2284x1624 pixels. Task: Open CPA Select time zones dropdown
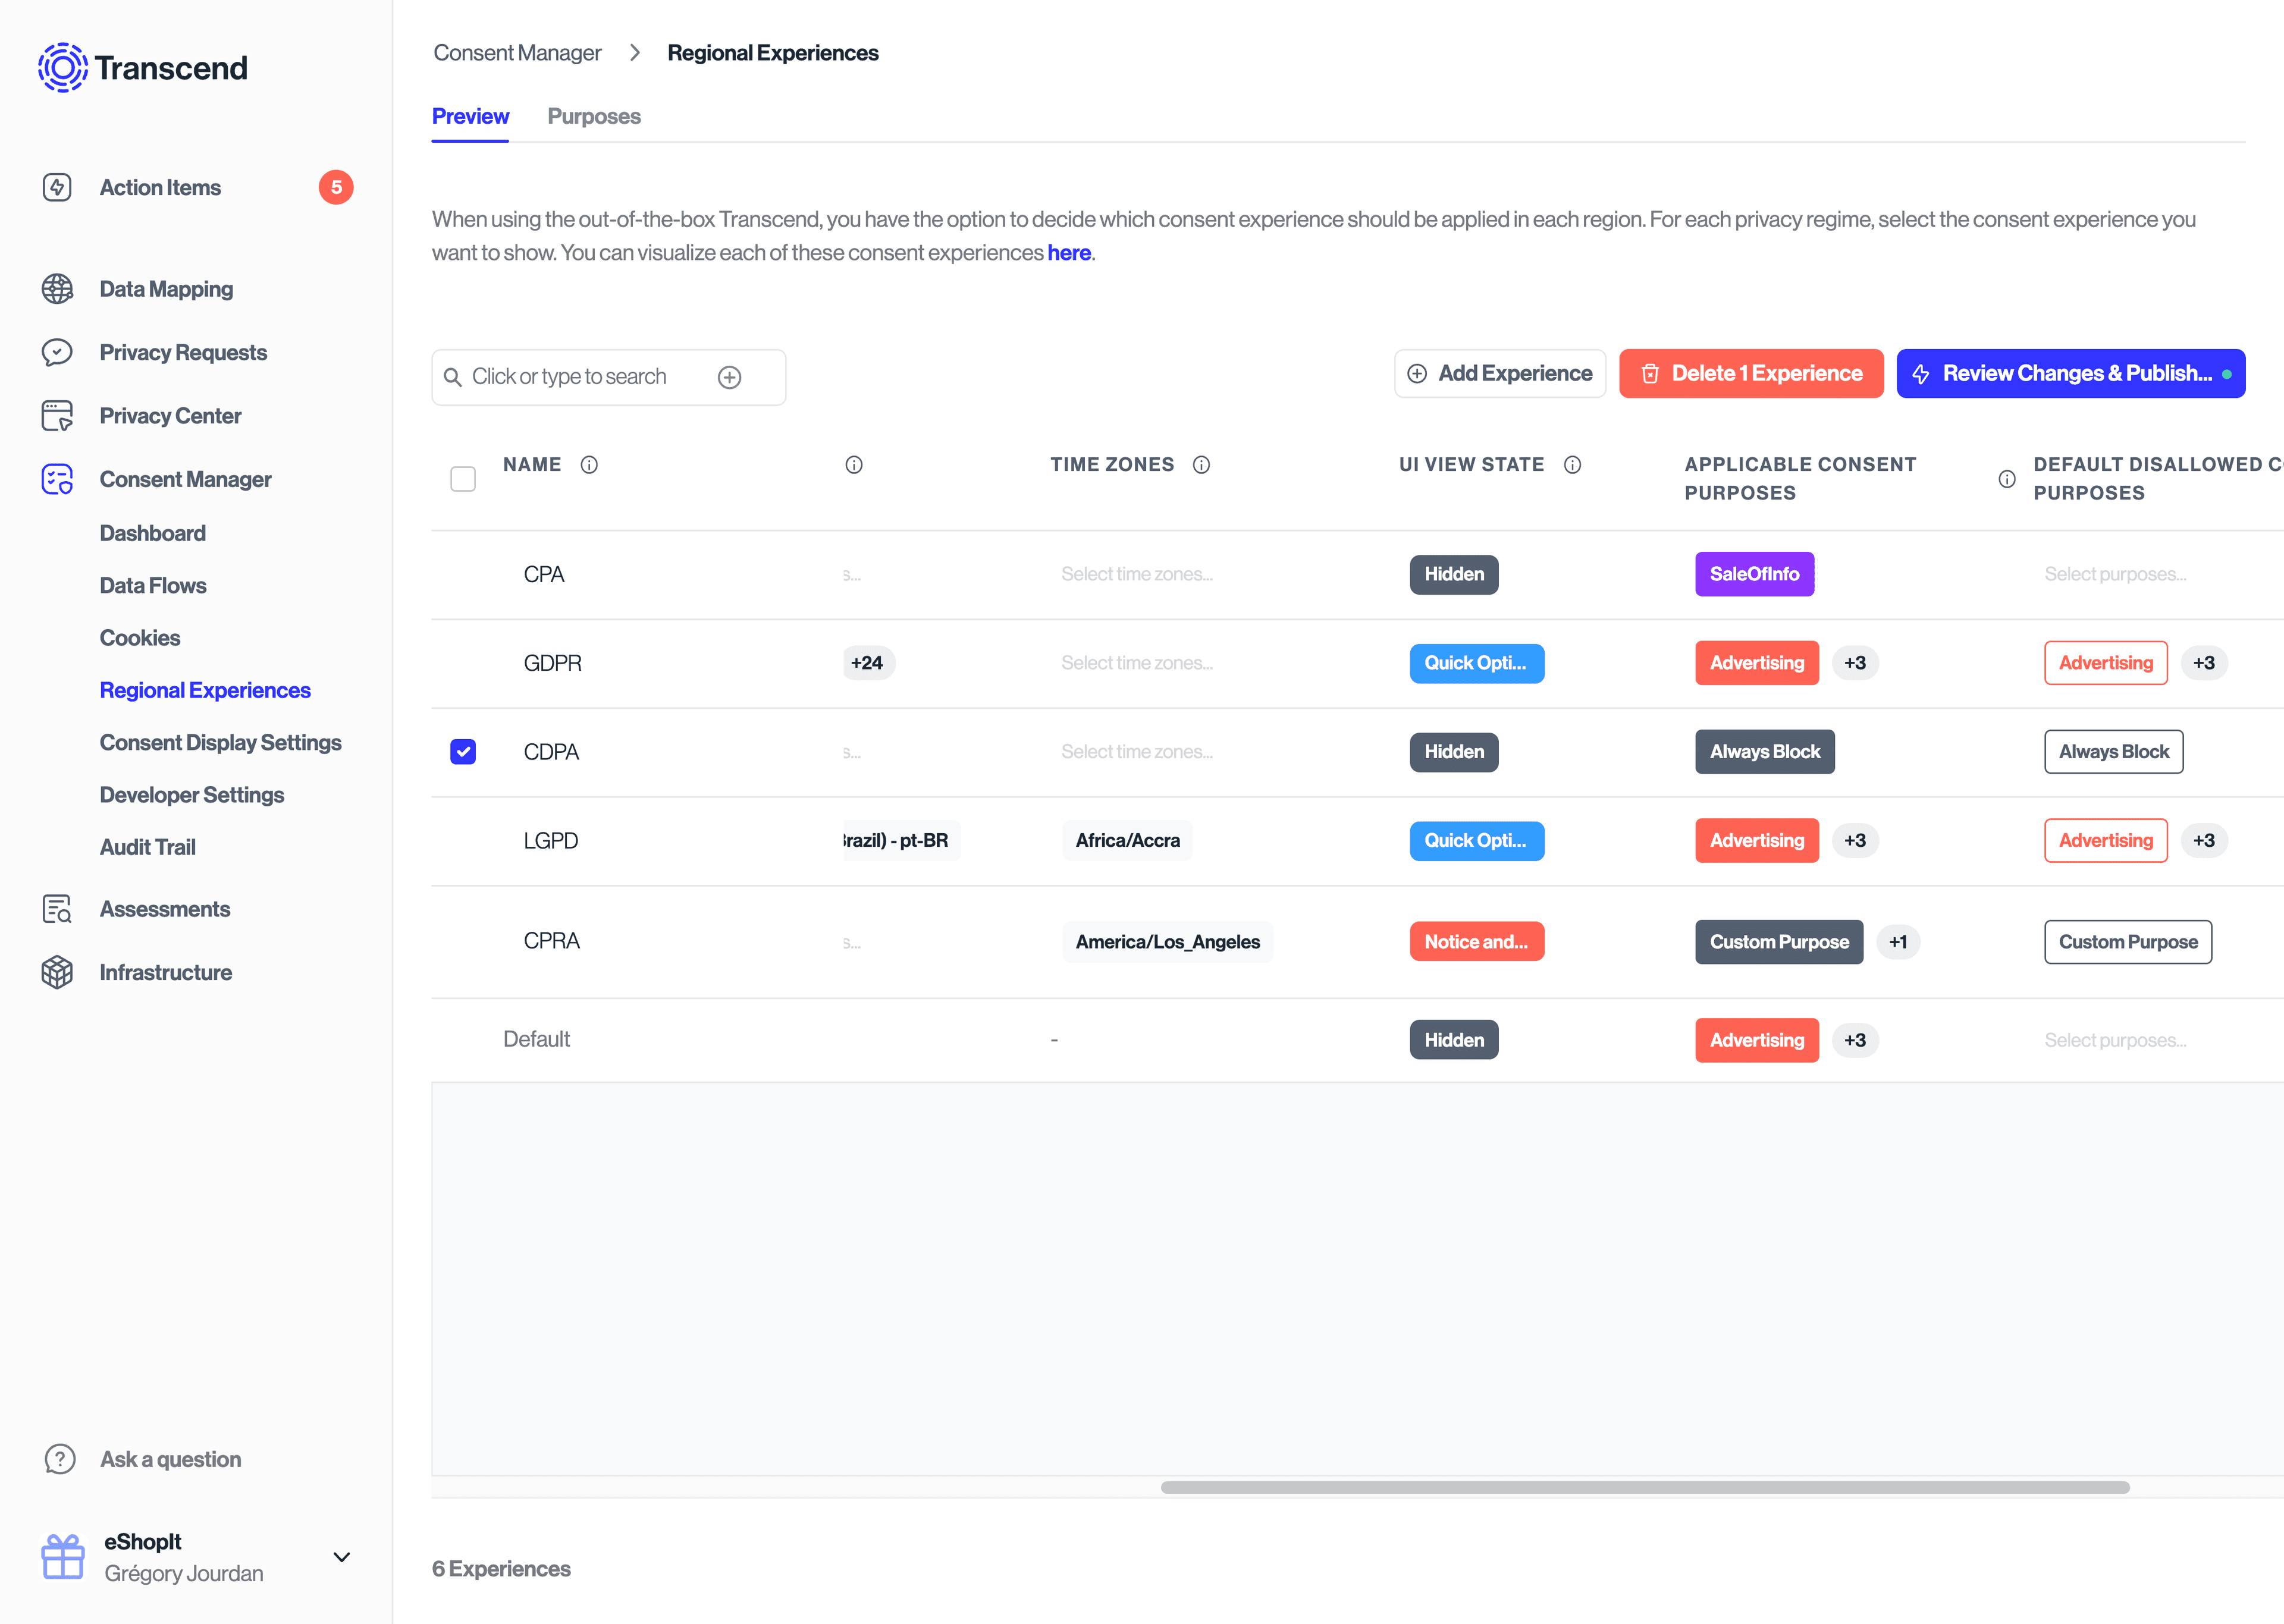click(1137, 574)
